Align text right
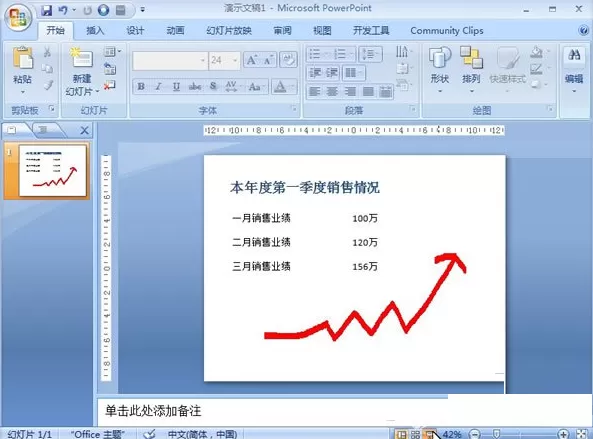Screen dimensions: 593x439 click(x=350, y=92)
